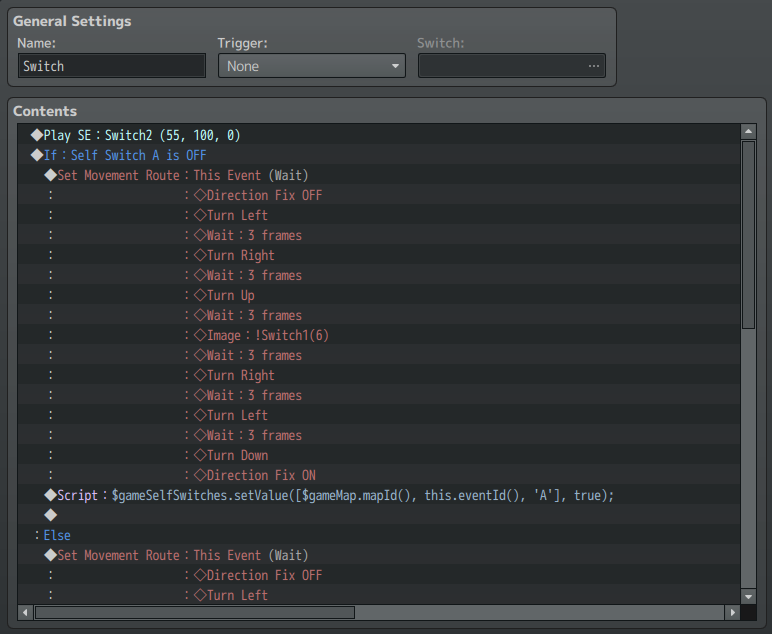
Task: Select the Direction Fix OFF row under Else
Action: coord(379,575)
